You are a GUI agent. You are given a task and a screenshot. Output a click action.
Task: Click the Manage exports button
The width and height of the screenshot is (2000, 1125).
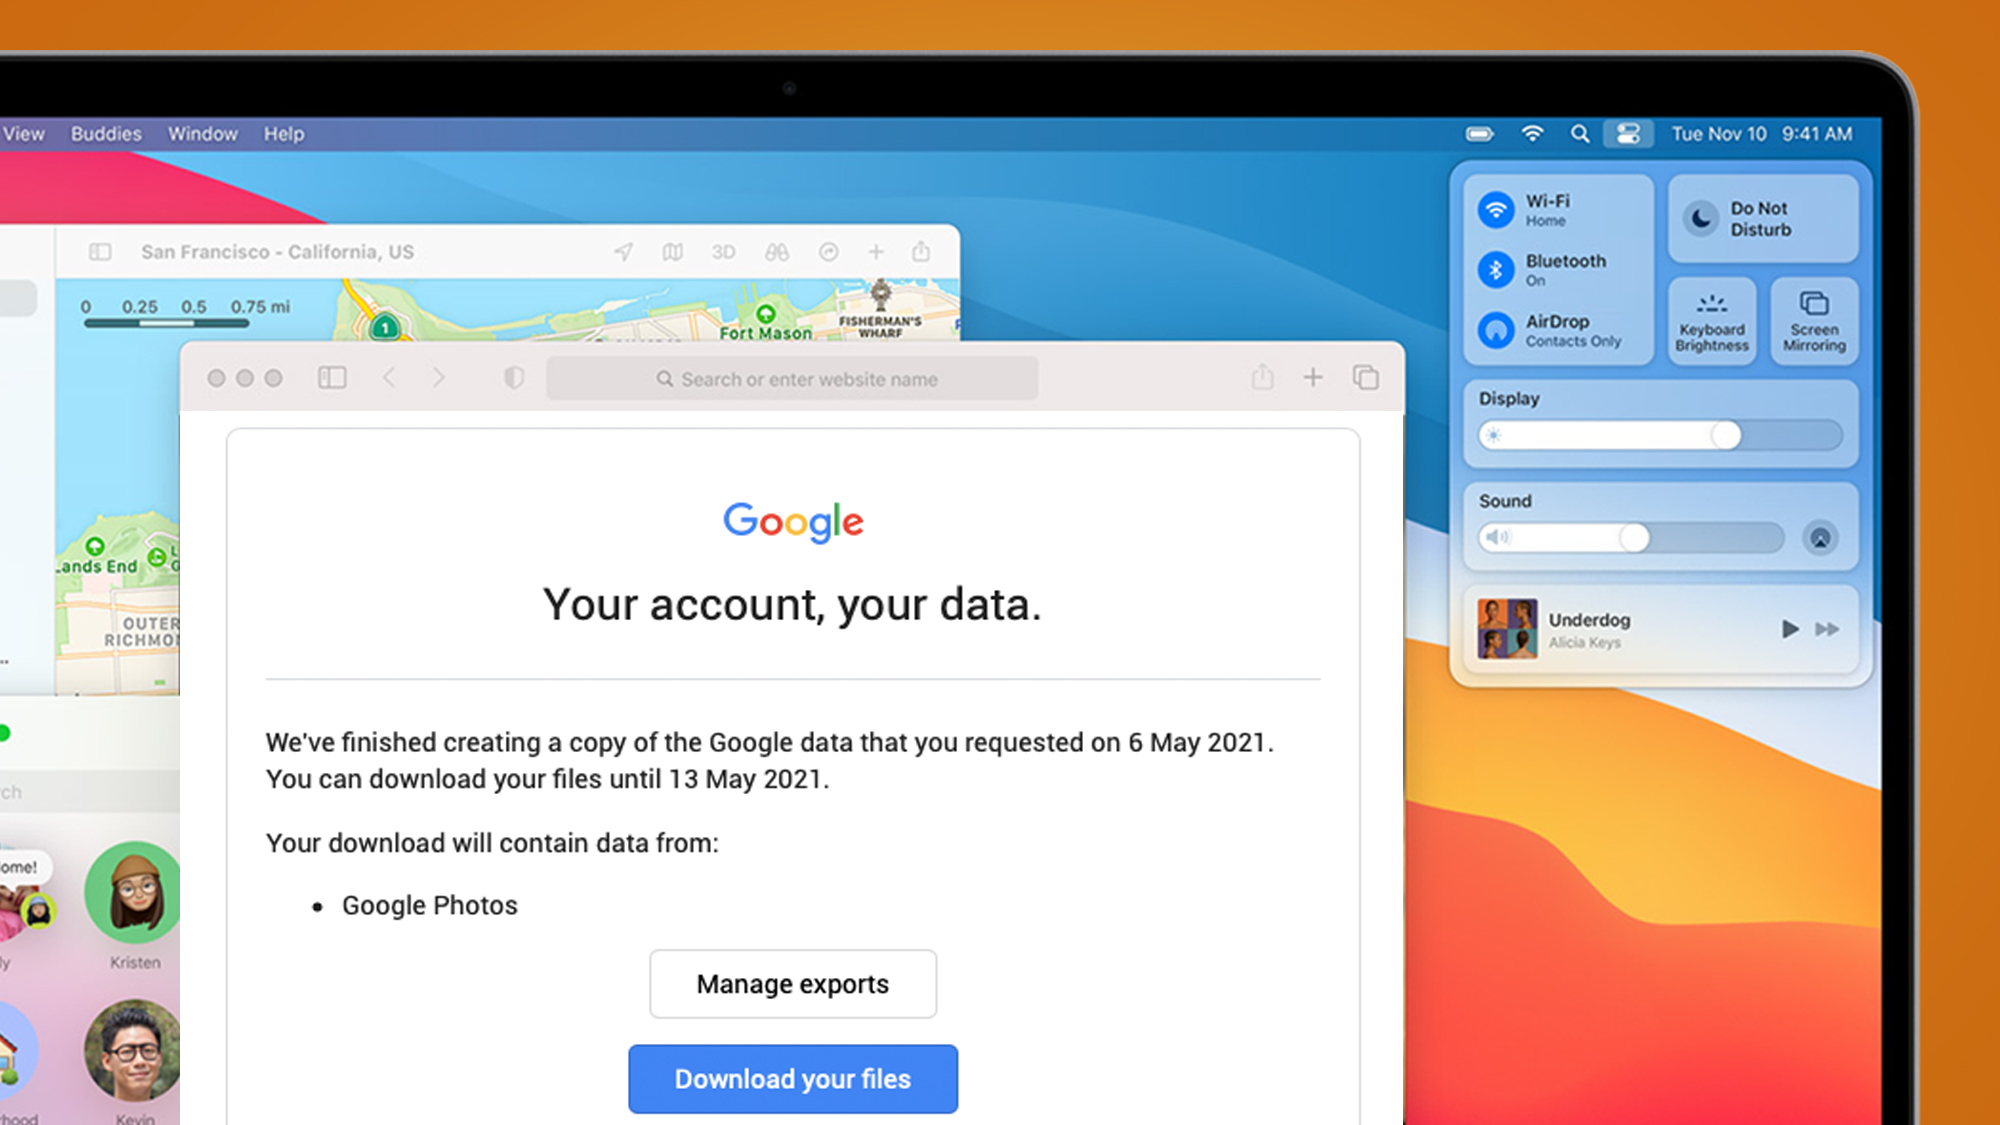(x=793, y=984)
